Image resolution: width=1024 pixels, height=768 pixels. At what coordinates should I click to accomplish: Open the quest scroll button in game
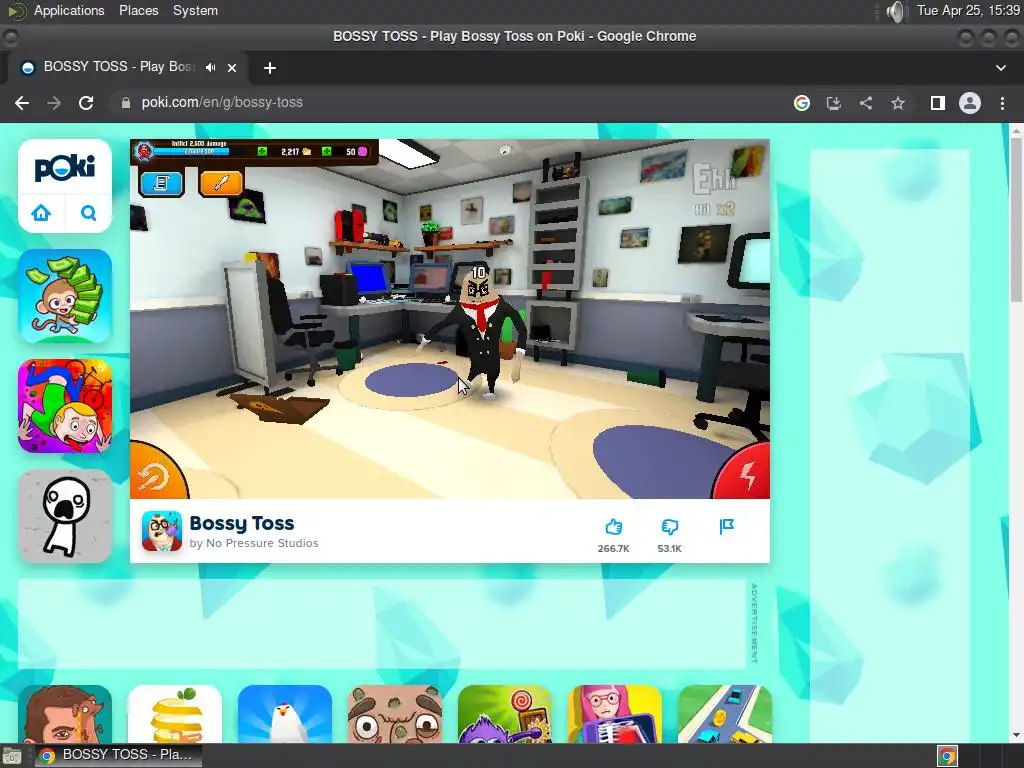click(x=161, y=184)
